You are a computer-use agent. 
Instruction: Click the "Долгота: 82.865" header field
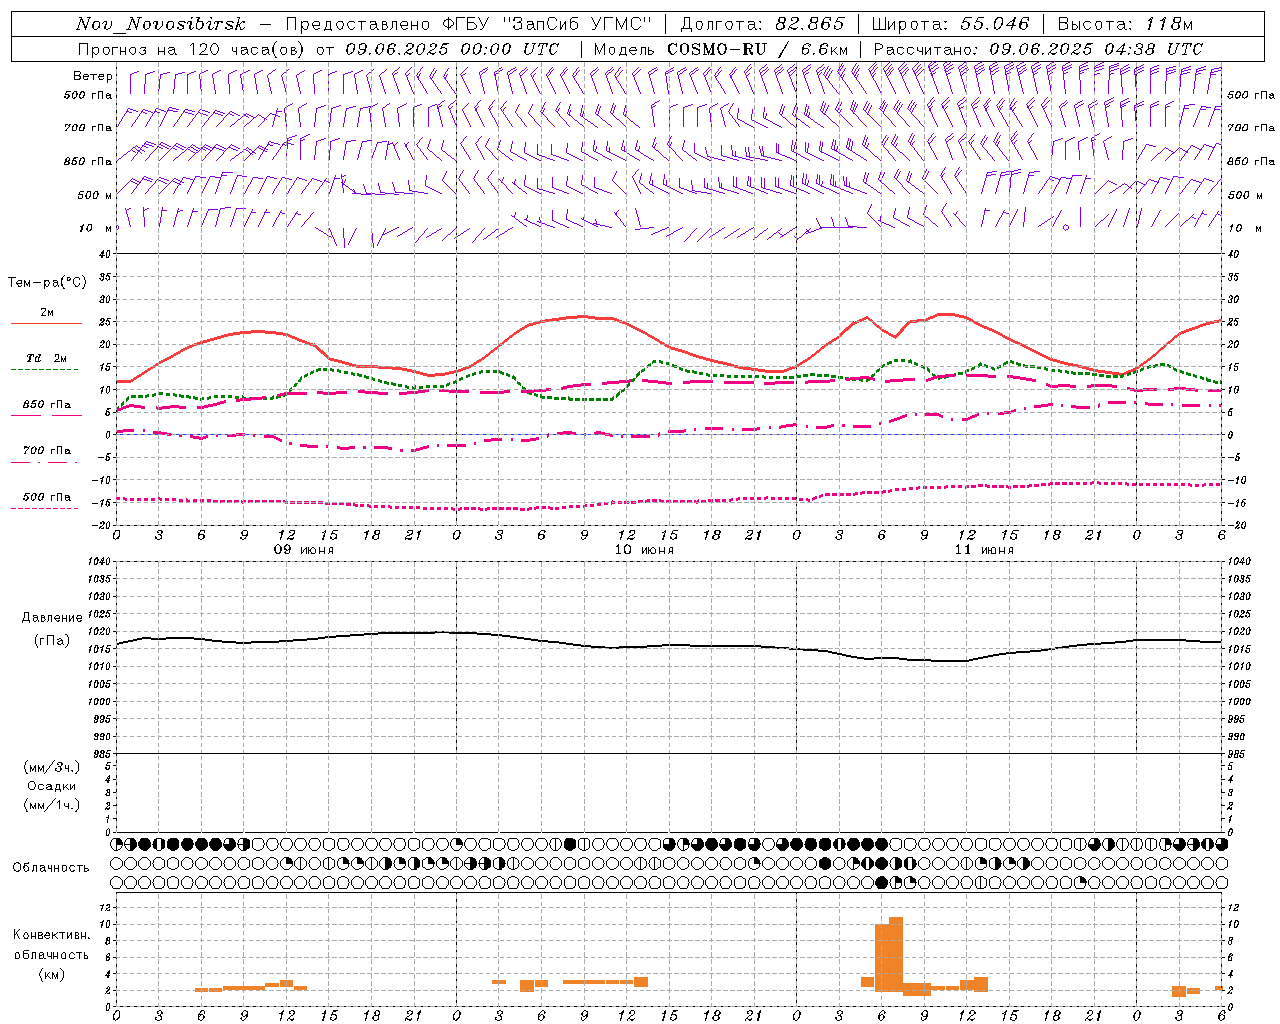pyautogui.click(x=761, y=24)
